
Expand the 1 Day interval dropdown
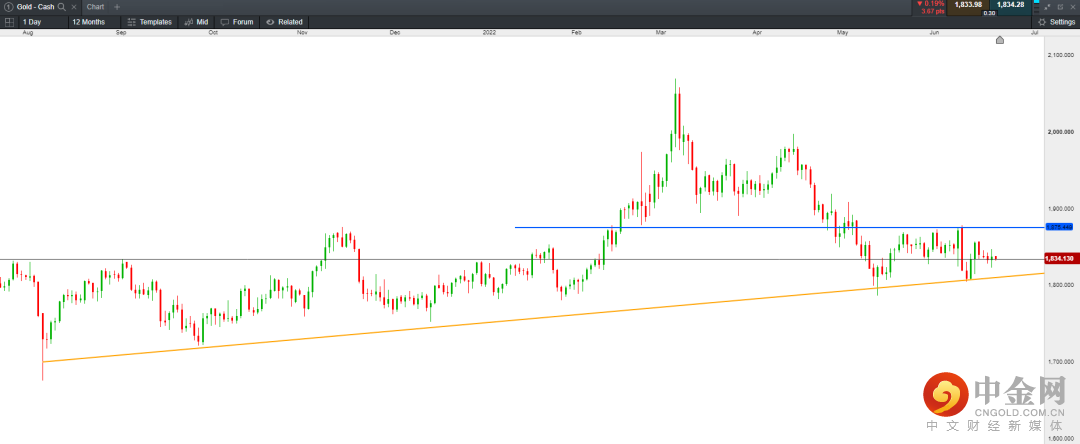coord(41,22)
